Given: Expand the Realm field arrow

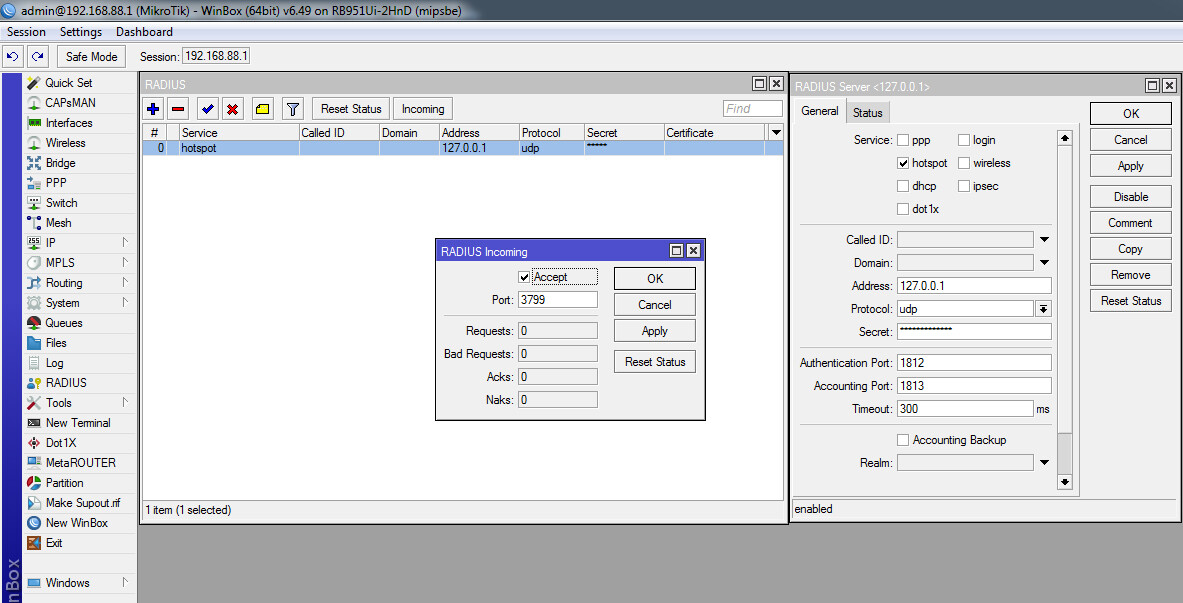Looking at the screenshot, I should [1044, 462].
